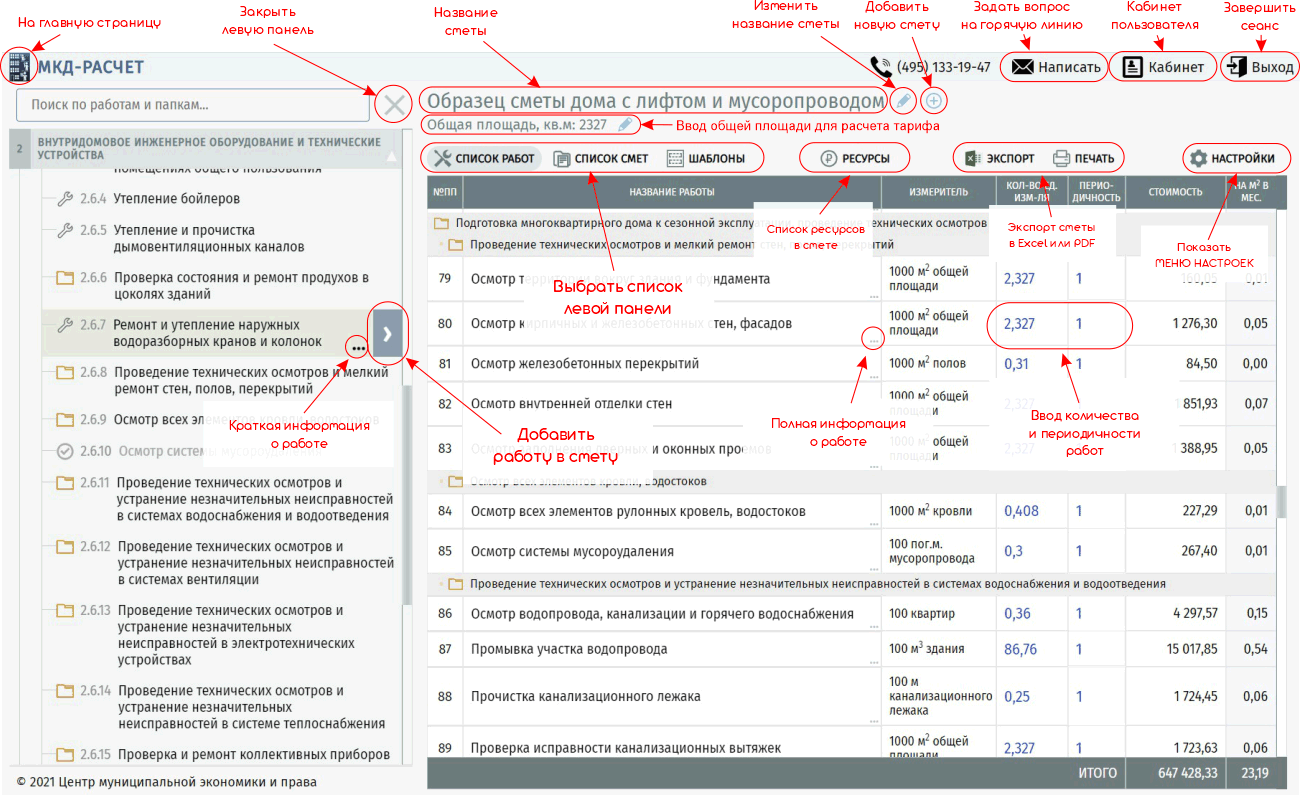Image resolution: width=1300 pixels, height=795 pixels.
Task: Export estimate via Экспорт button
Action: pos(1000,158)
